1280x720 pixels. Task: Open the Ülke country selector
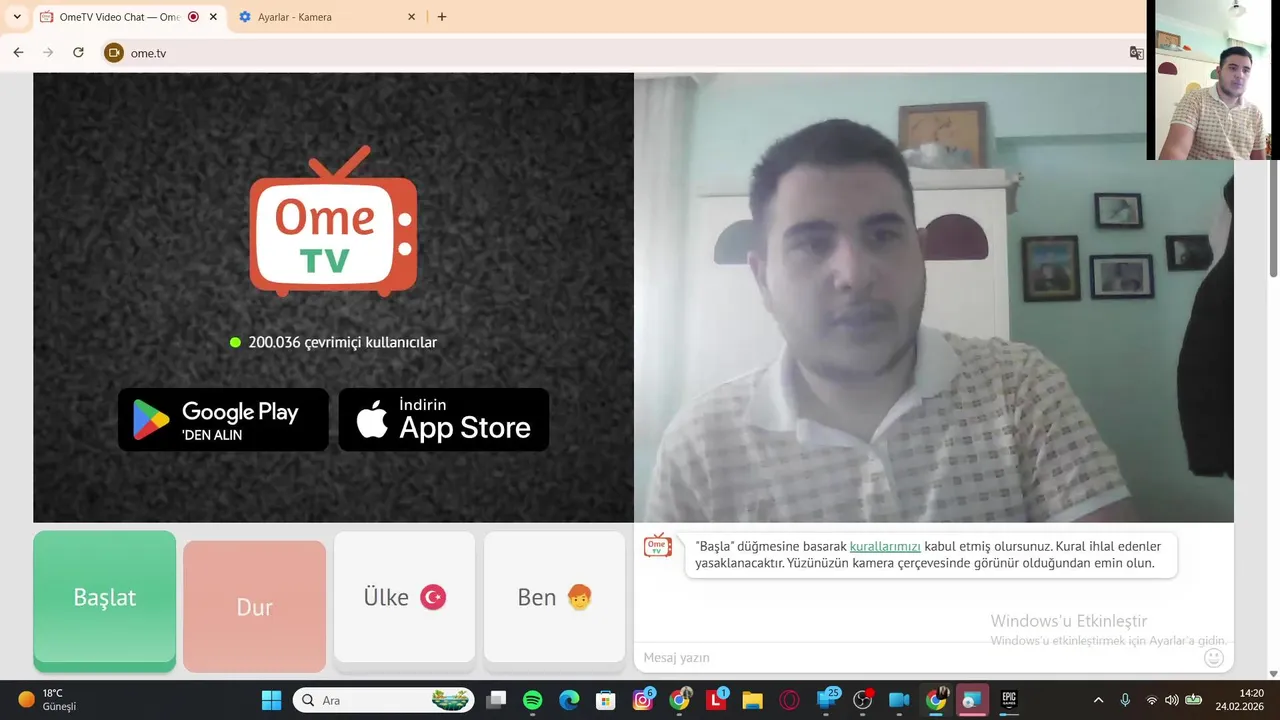(x=404, y=597)
